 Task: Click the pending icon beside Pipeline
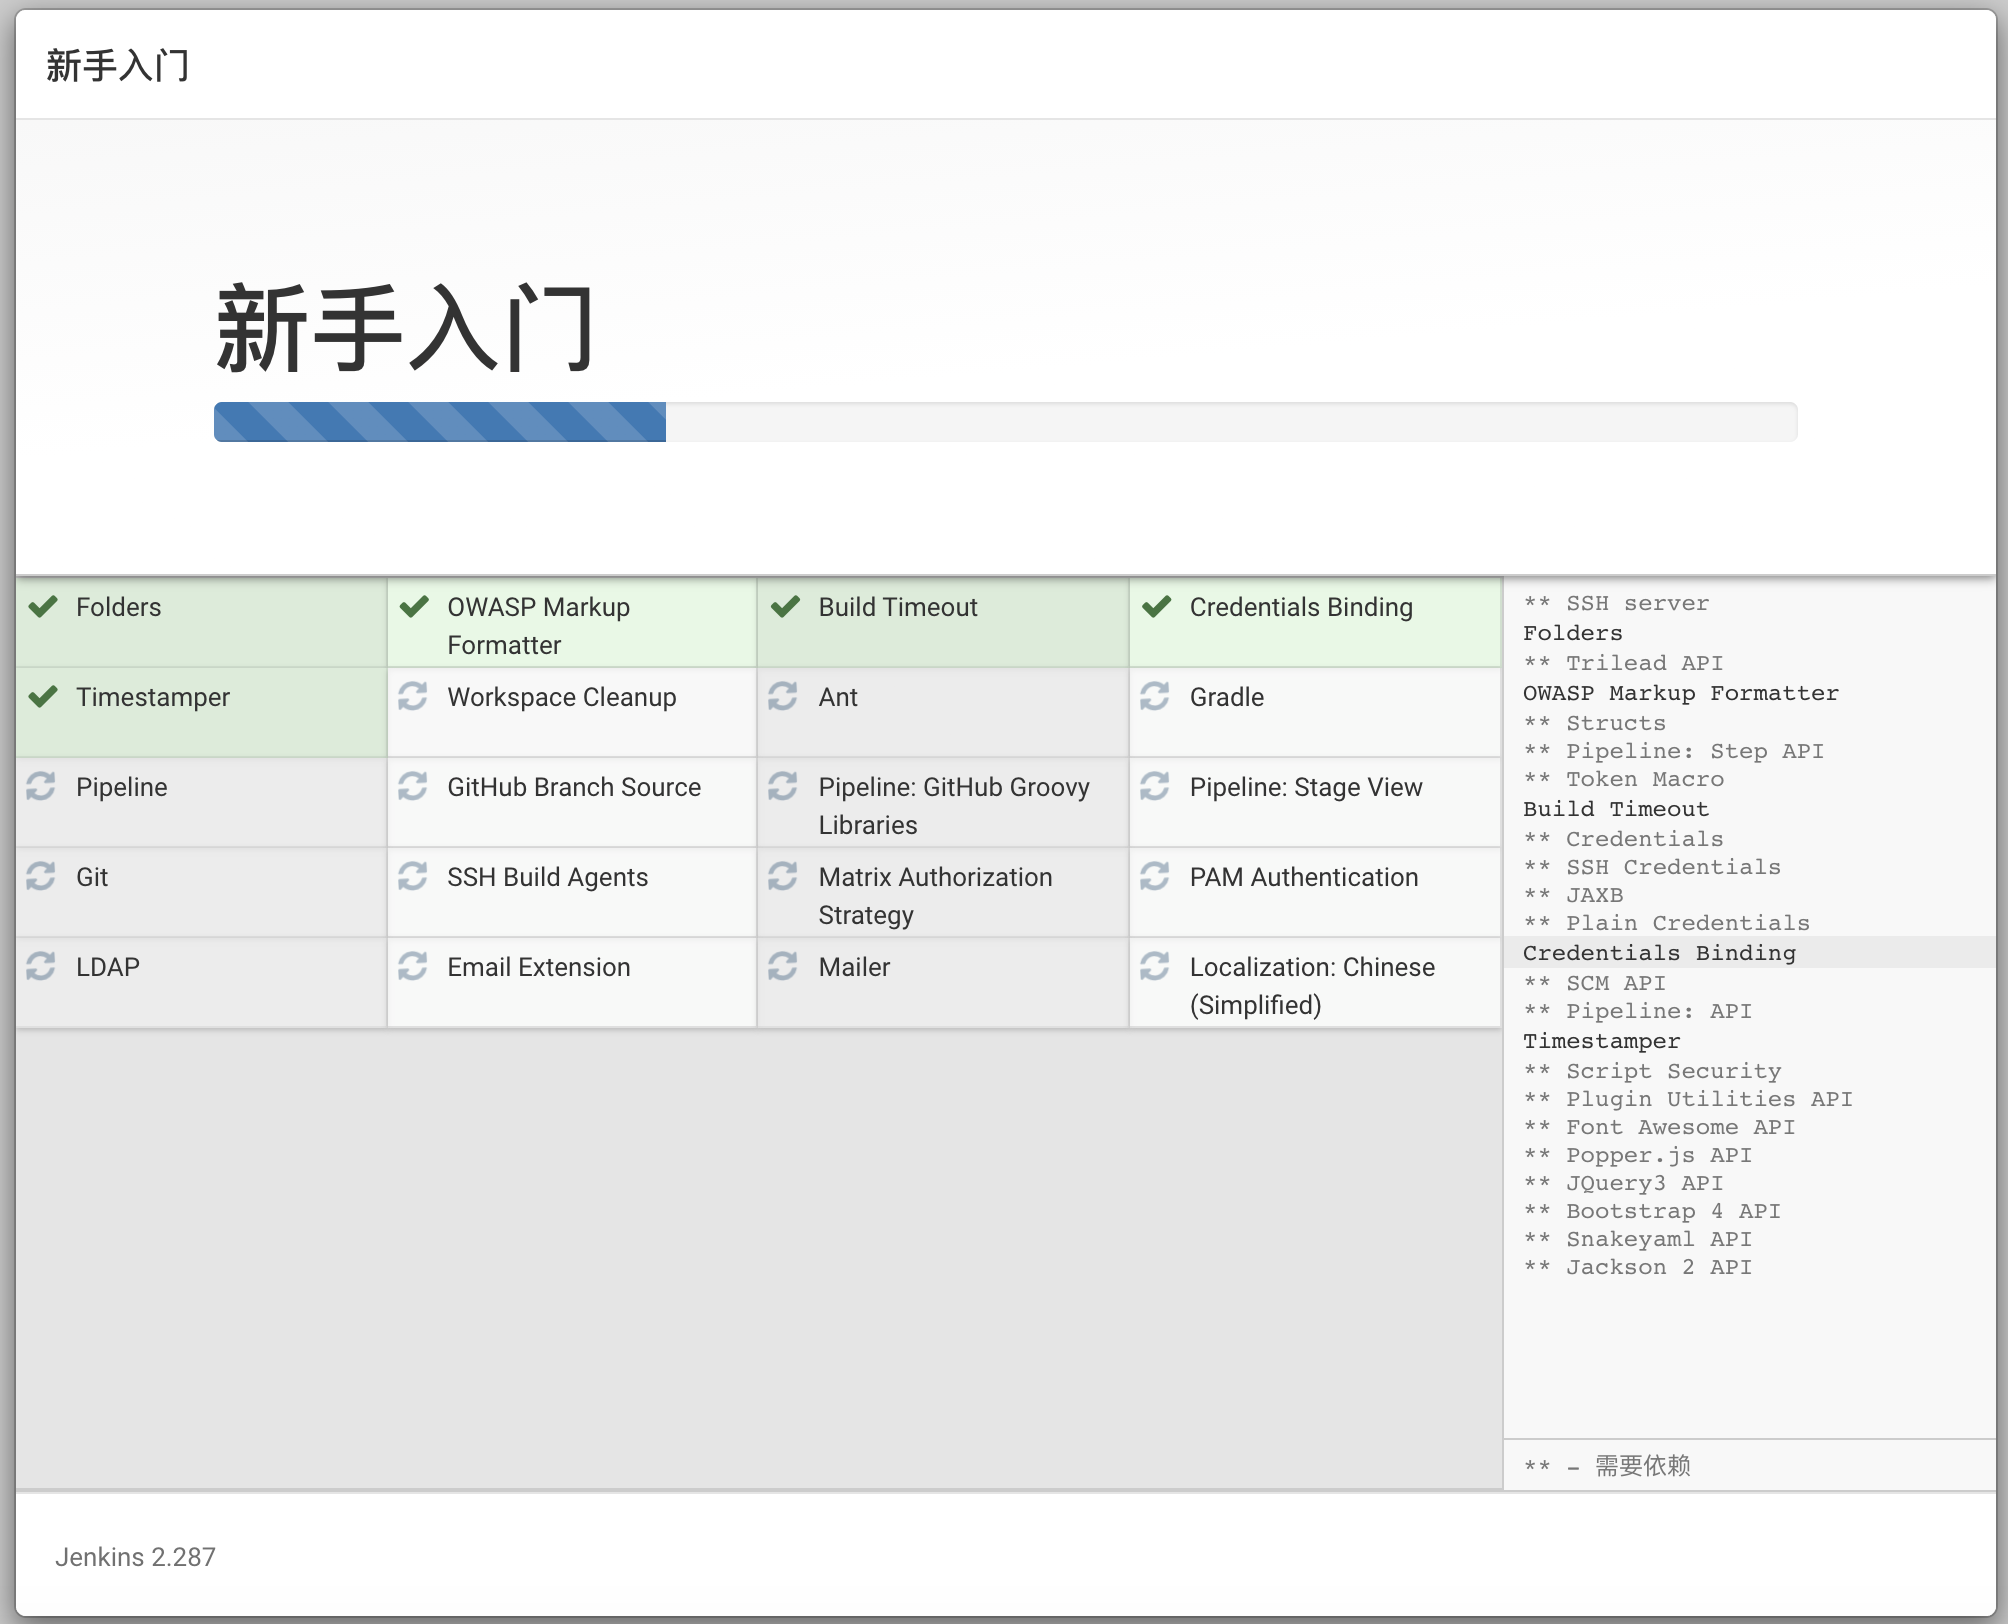pyautogui.click(x=41, y=786)
